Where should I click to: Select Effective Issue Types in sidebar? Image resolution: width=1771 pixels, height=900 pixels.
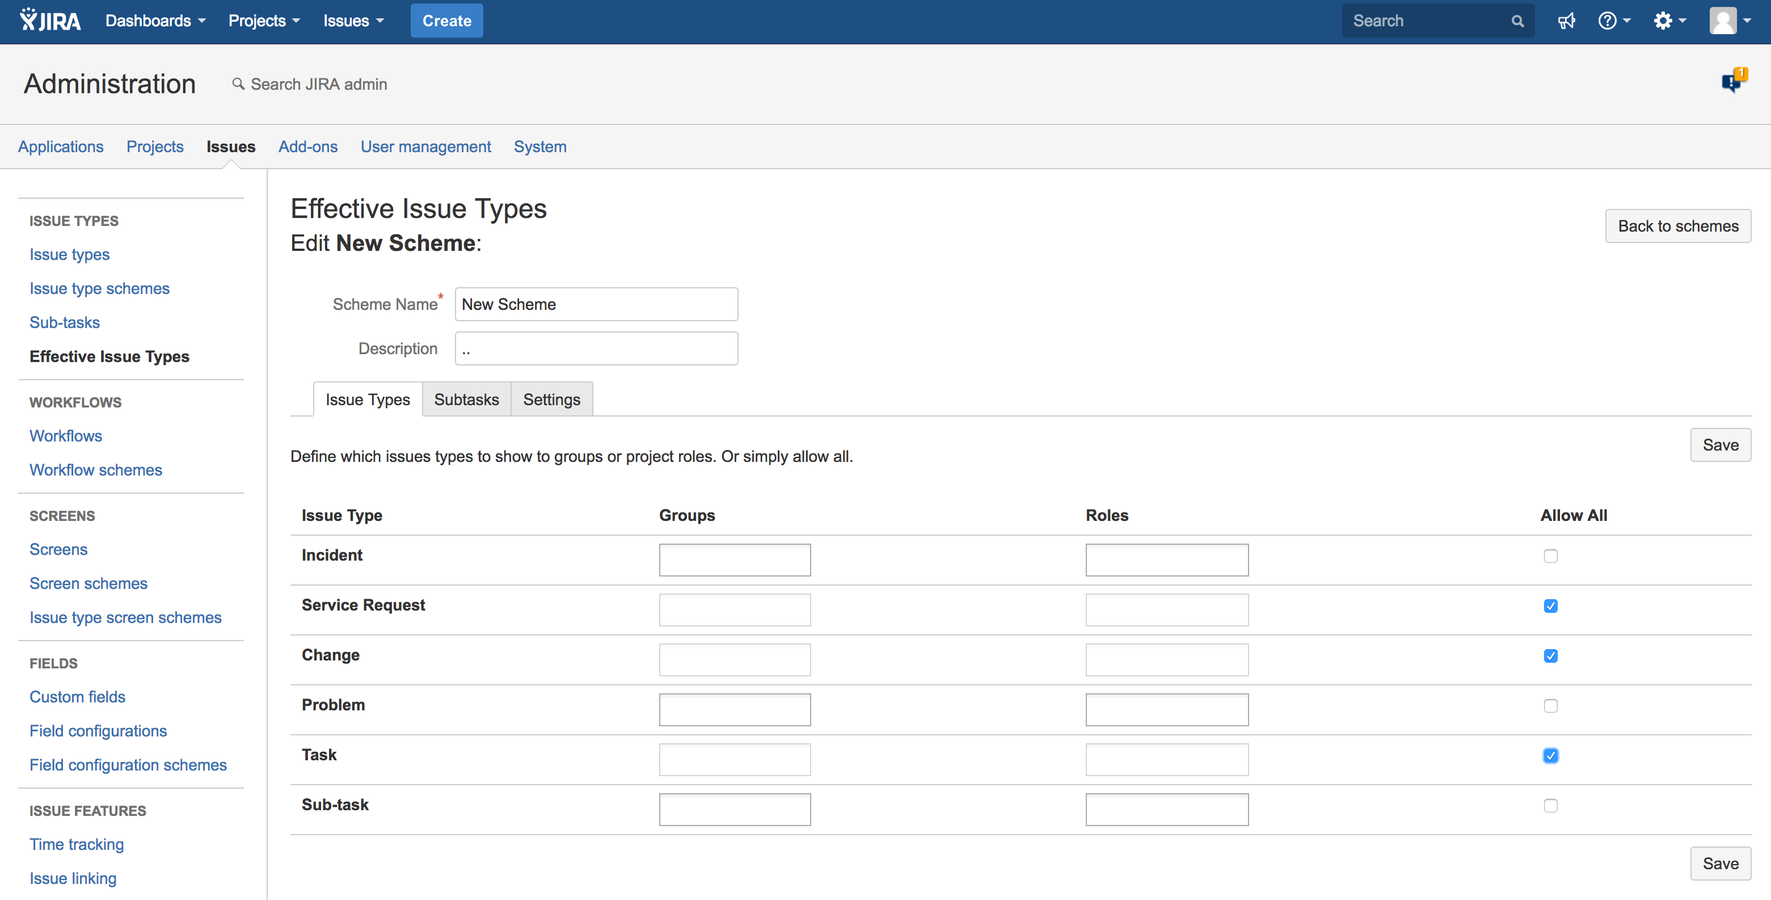click(109, 356)
